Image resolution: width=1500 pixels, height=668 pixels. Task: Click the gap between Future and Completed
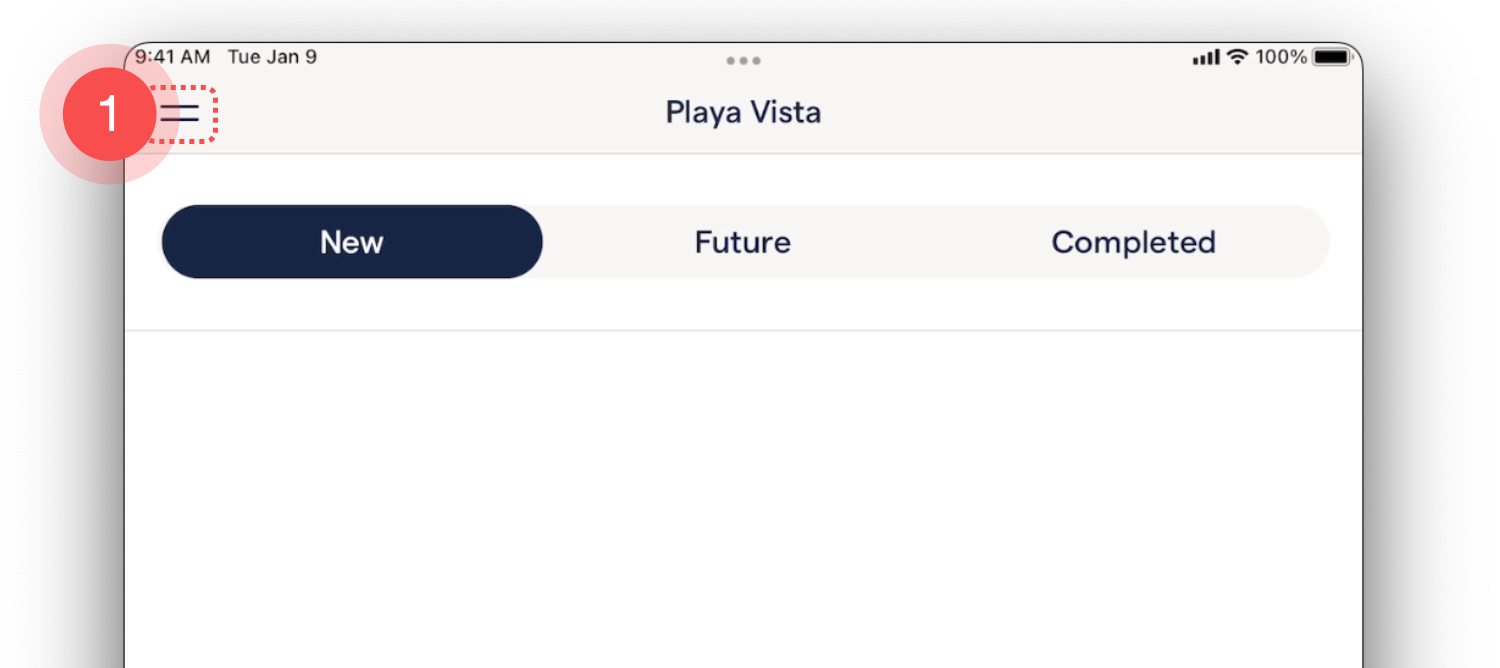[920, 242]
